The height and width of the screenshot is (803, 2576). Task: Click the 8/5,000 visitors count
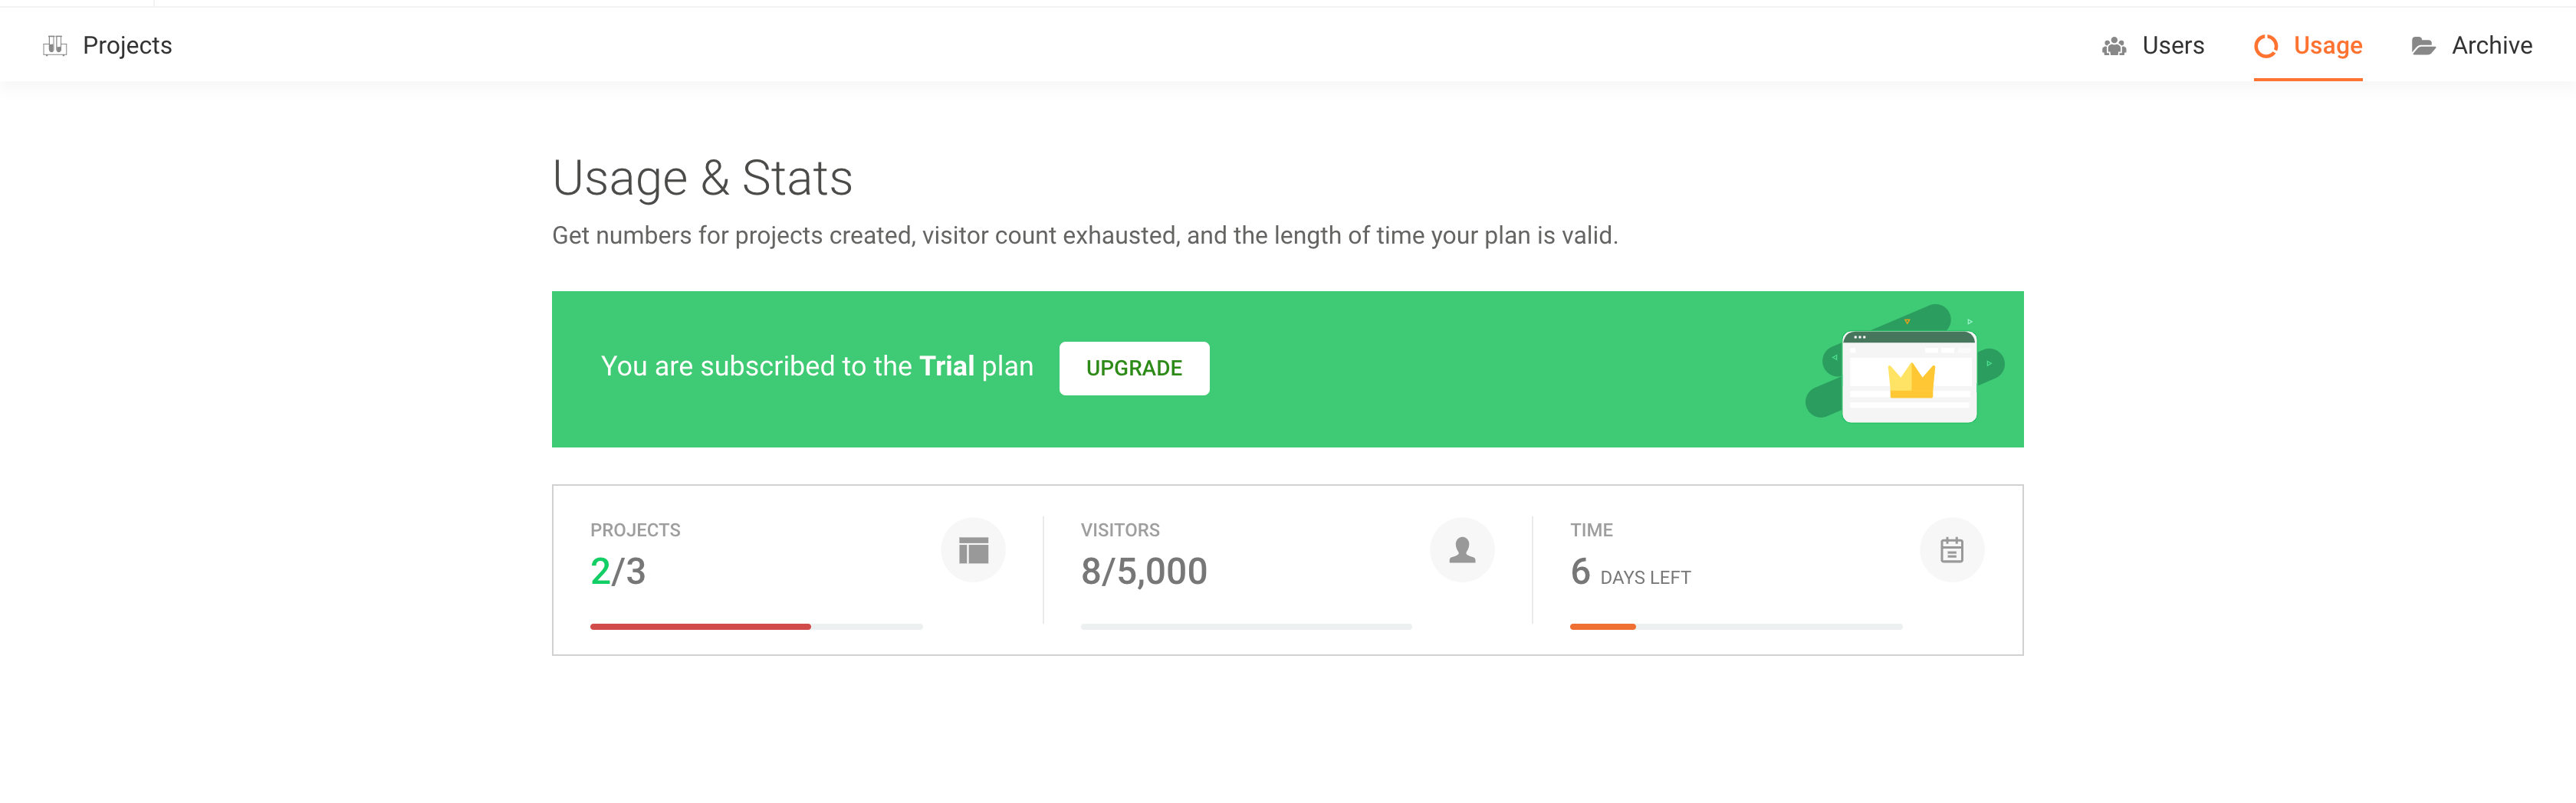[1143, 572]
